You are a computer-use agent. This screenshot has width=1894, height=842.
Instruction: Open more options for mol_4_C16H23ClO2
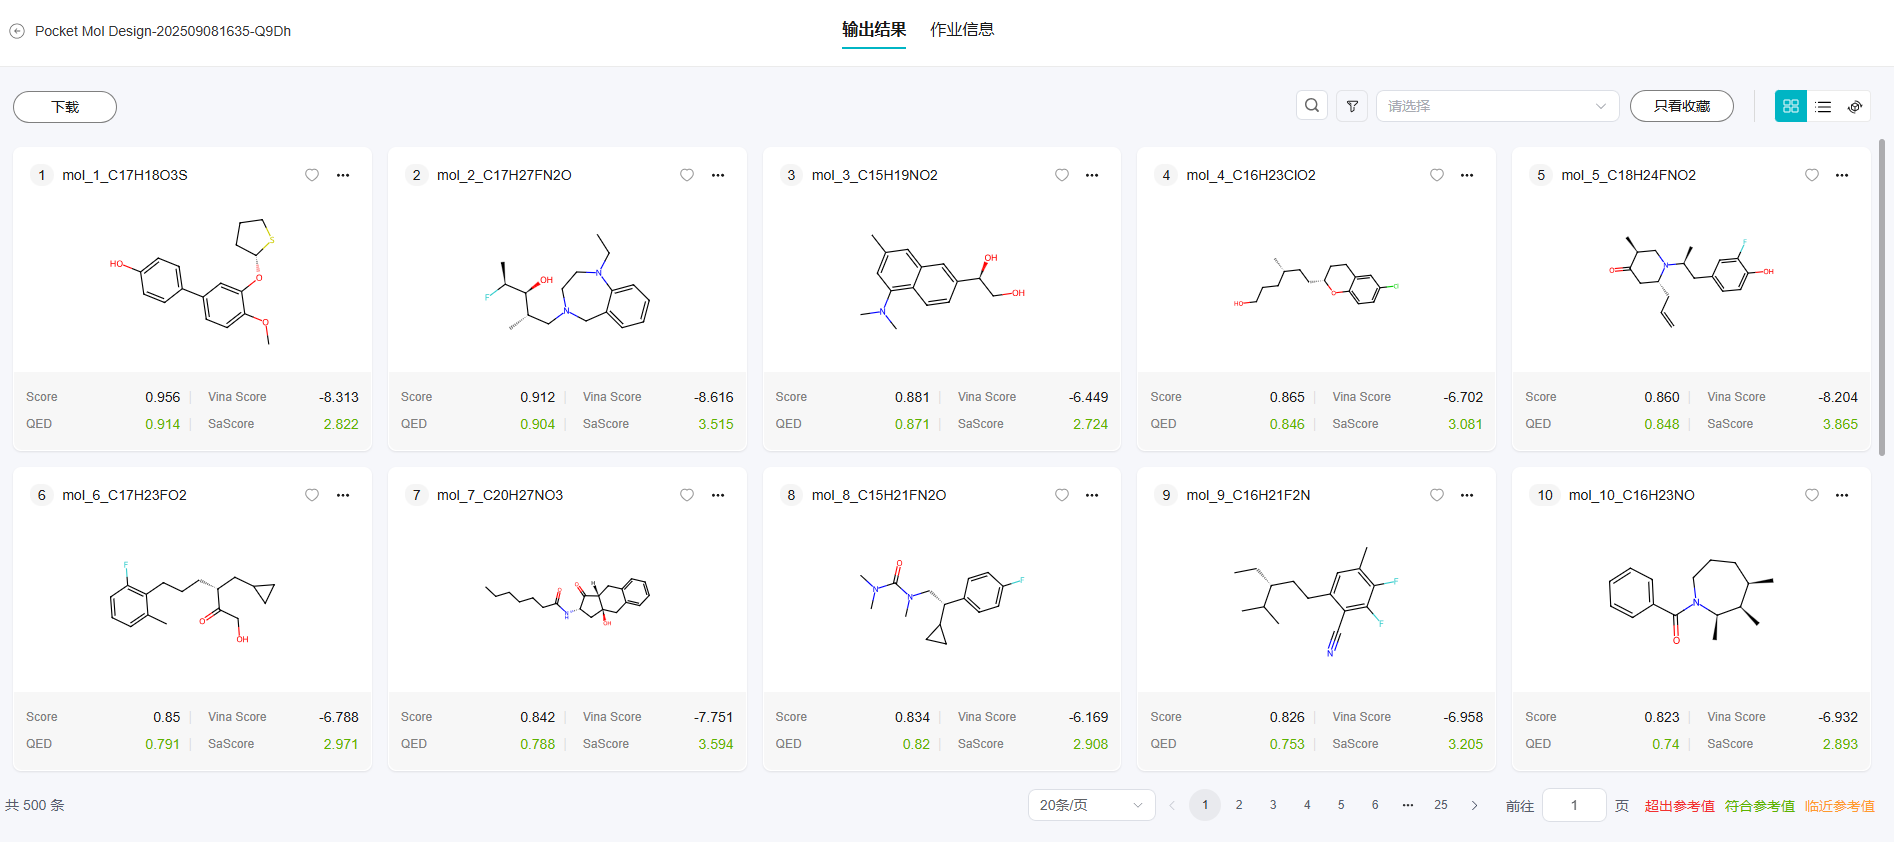[x=1467, y=175]
